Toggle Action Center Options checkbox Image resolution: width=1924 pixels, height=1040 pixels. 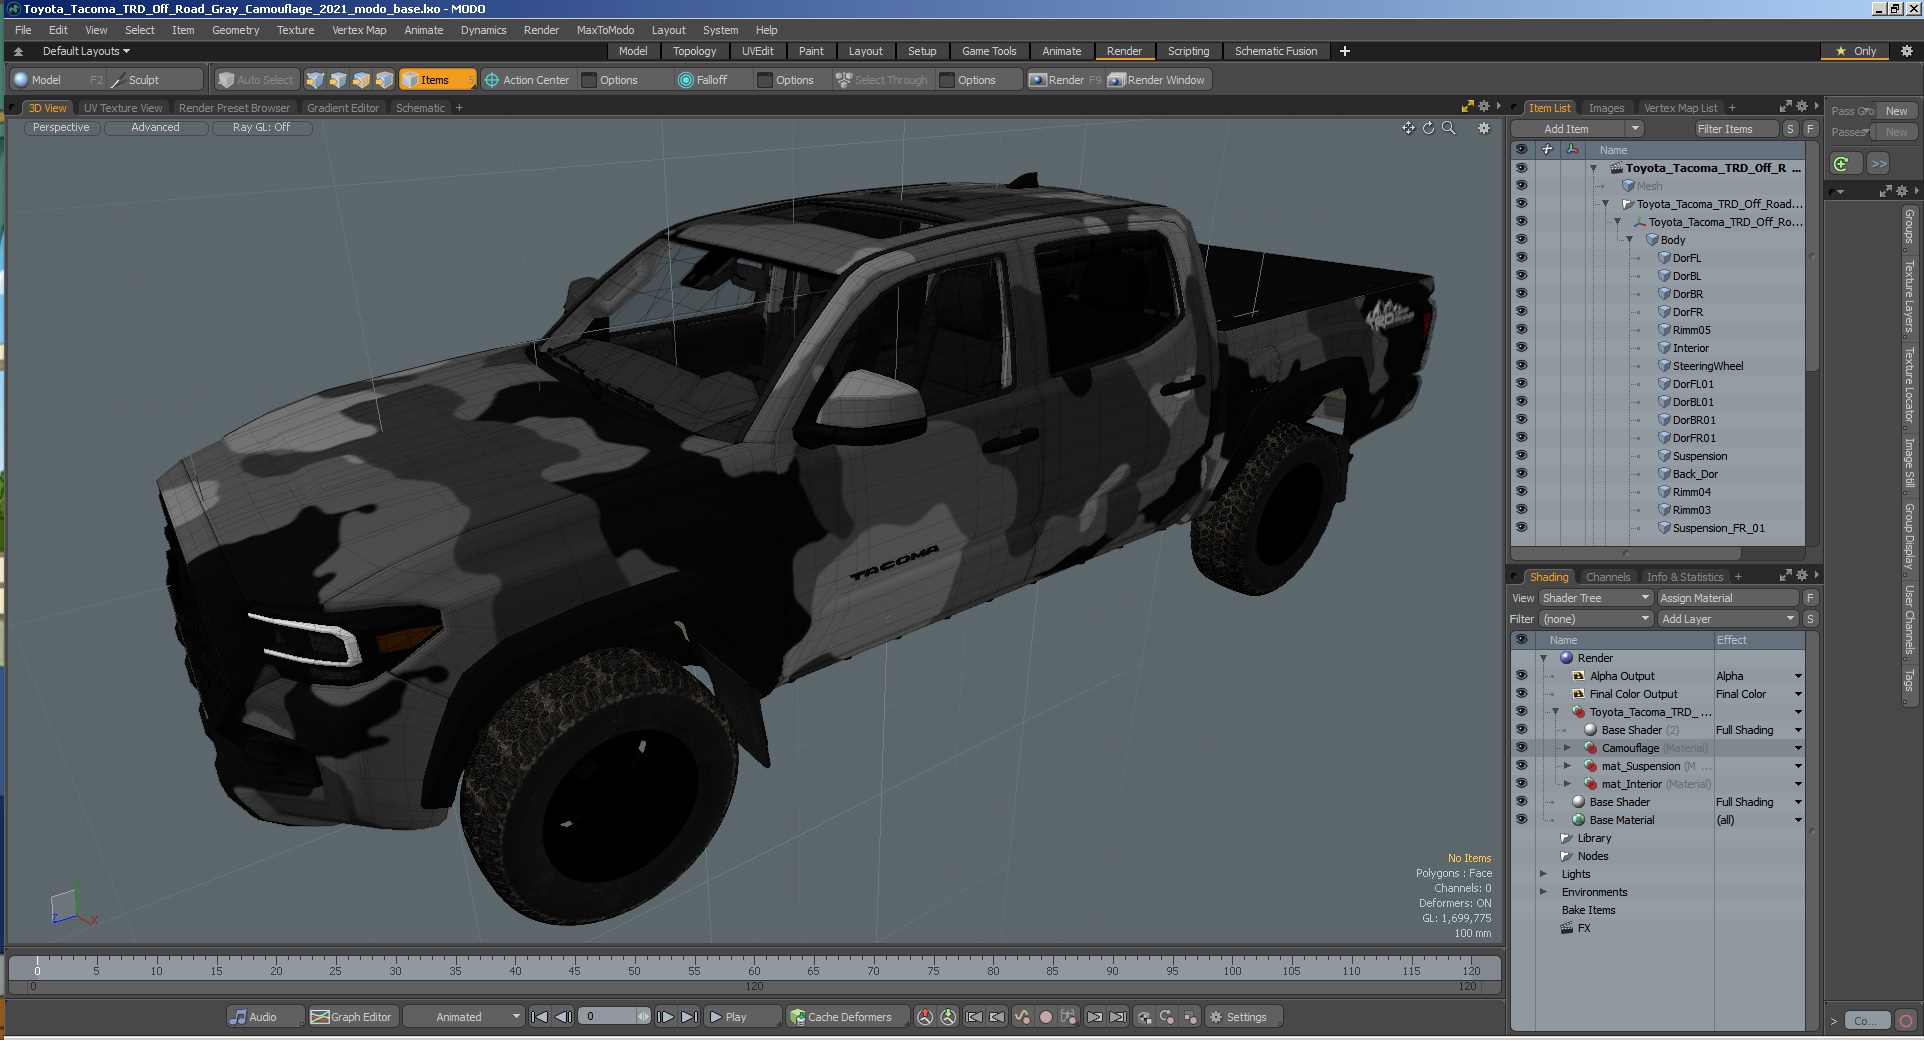(589, 80)
